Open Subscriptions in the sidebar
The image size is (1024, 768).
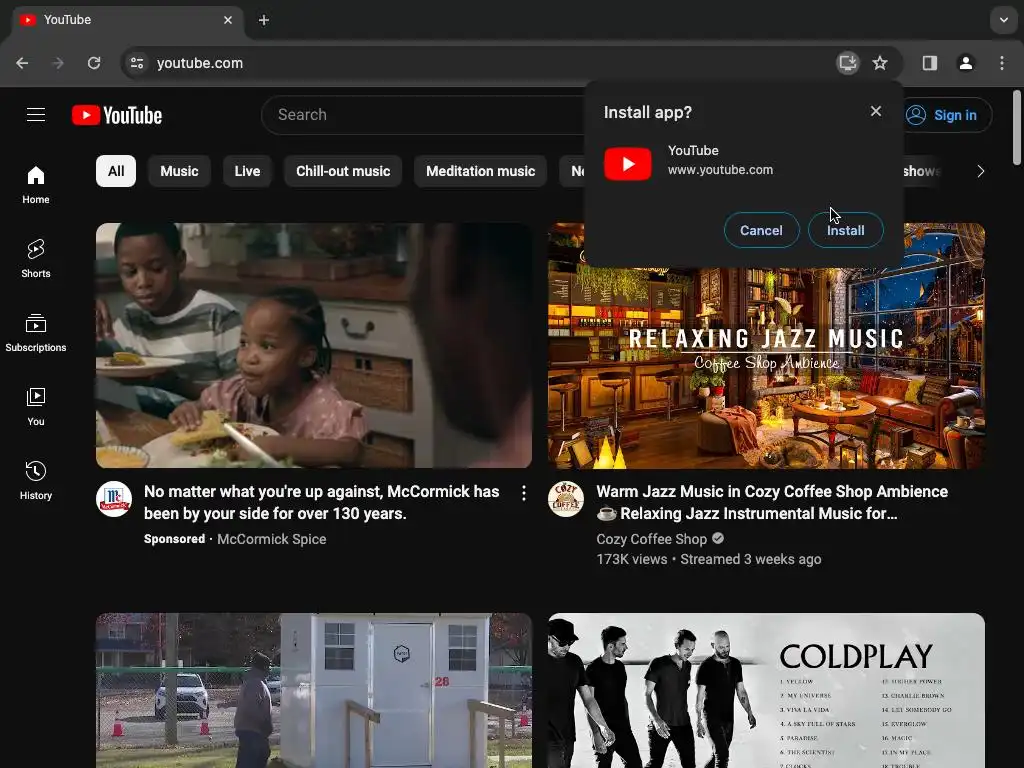coord(36,332)
